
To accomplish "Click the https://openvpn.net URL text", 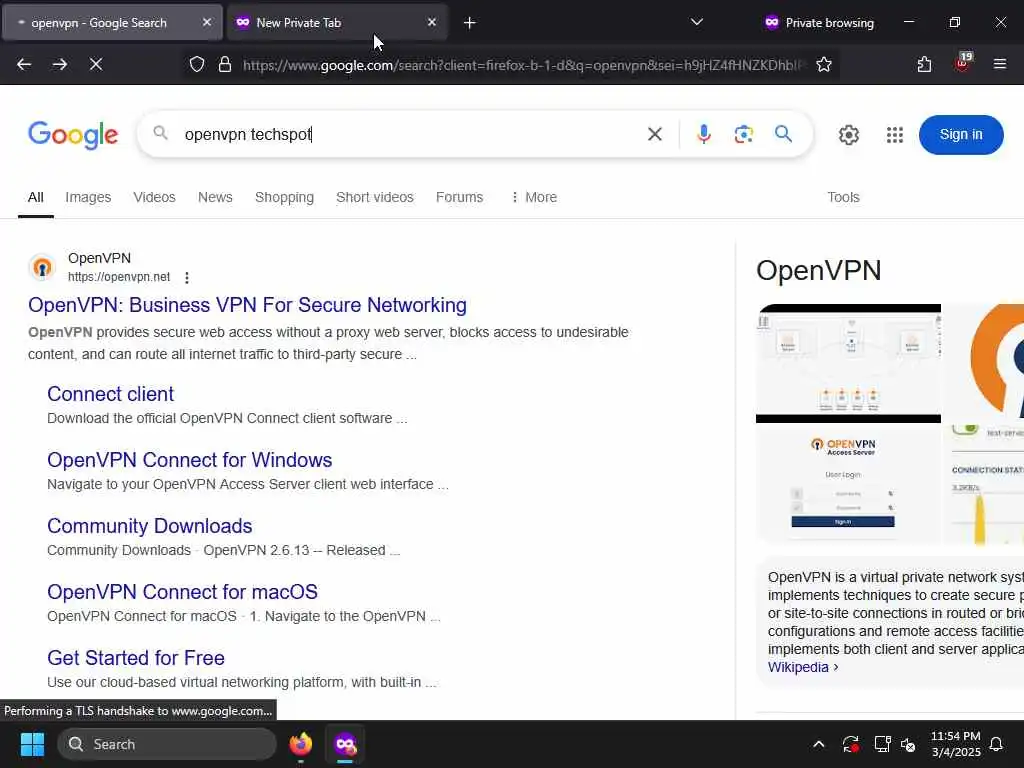I will [119, 277].
